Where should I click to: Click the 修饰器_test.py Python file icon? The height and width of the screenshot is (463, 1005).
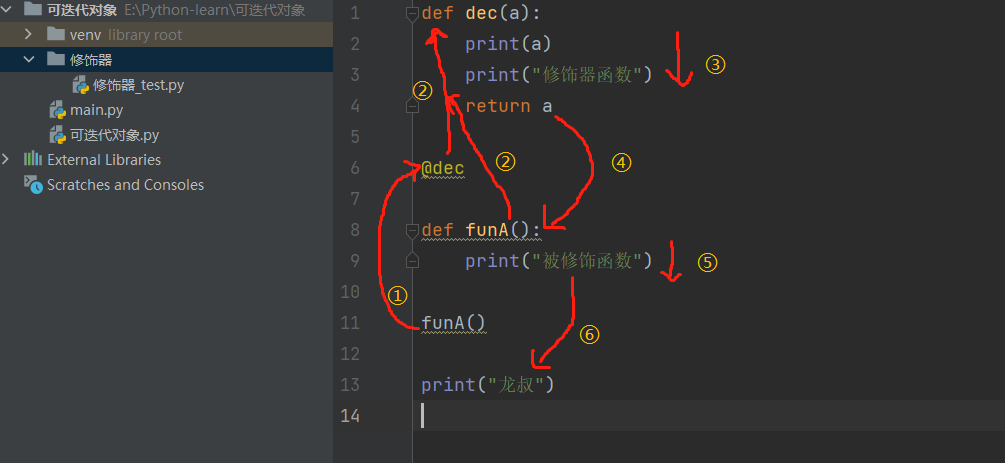point(81,85)
